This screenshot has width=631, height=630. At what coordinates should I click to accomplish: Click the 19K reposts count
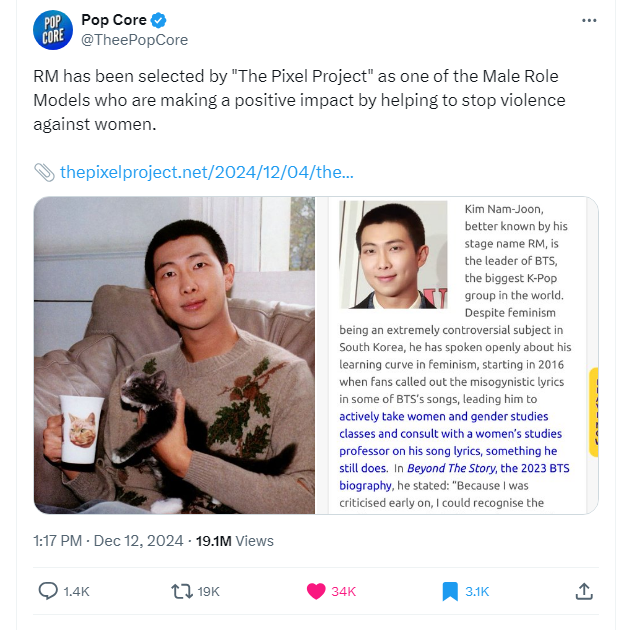208,591
